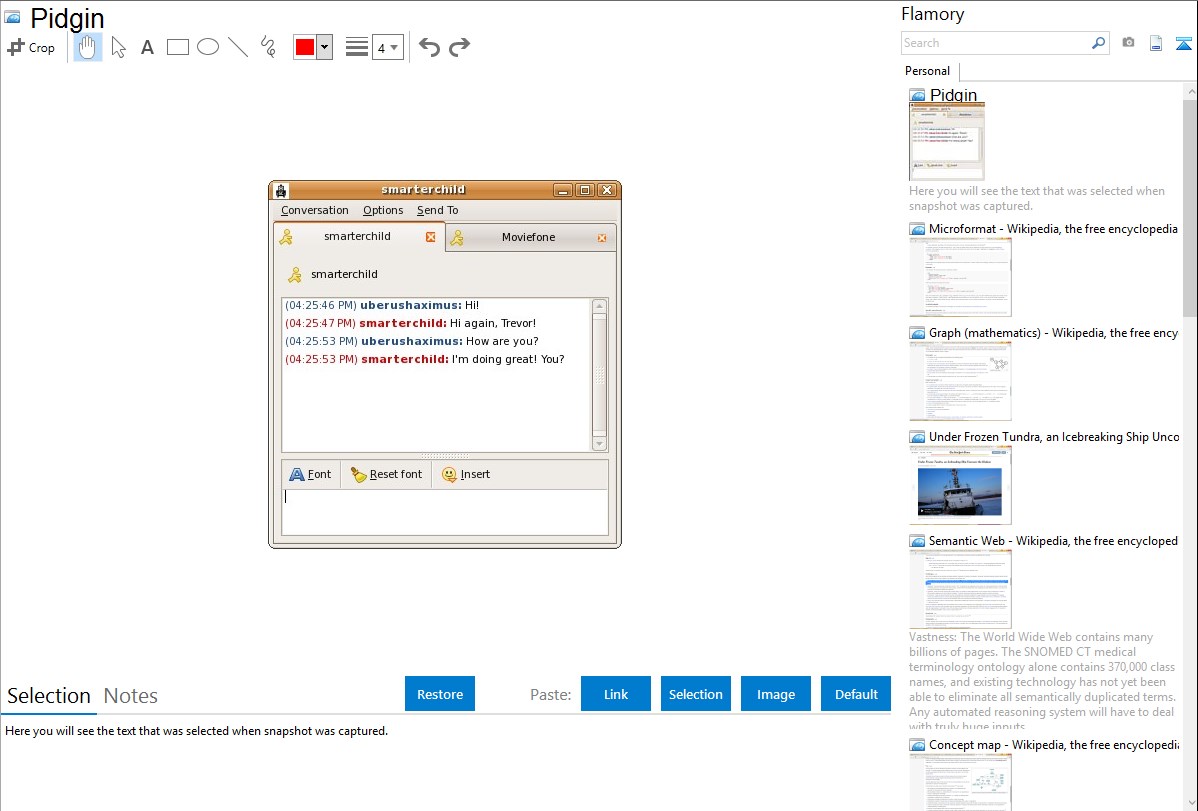Open the Pidgin snapshot thumbnail in sidebar
The height and width of the screenshot is (811, 1198).
pyautogui.click(x=947, y=141)
